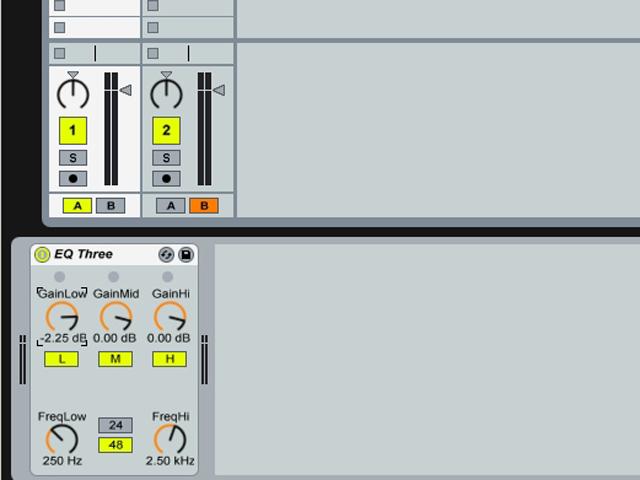The height and width of the screenshot is (480, 640).
Task: Click the EQ Three hot-swap preset icon
Action: pyautogui.click(x=166, y=255)
